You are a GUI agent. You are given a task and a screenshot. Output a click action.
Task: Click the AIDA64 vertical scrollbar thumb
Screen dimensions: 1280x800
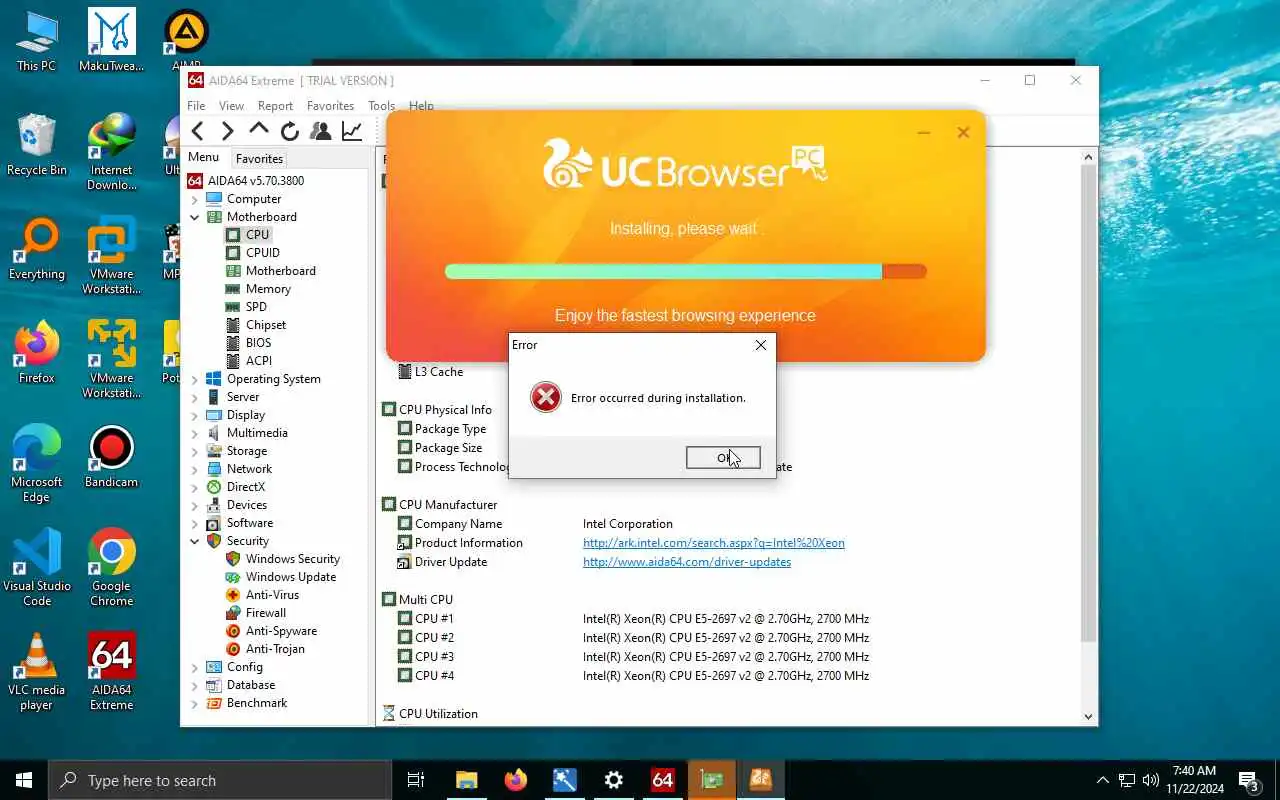[1089, 402]
